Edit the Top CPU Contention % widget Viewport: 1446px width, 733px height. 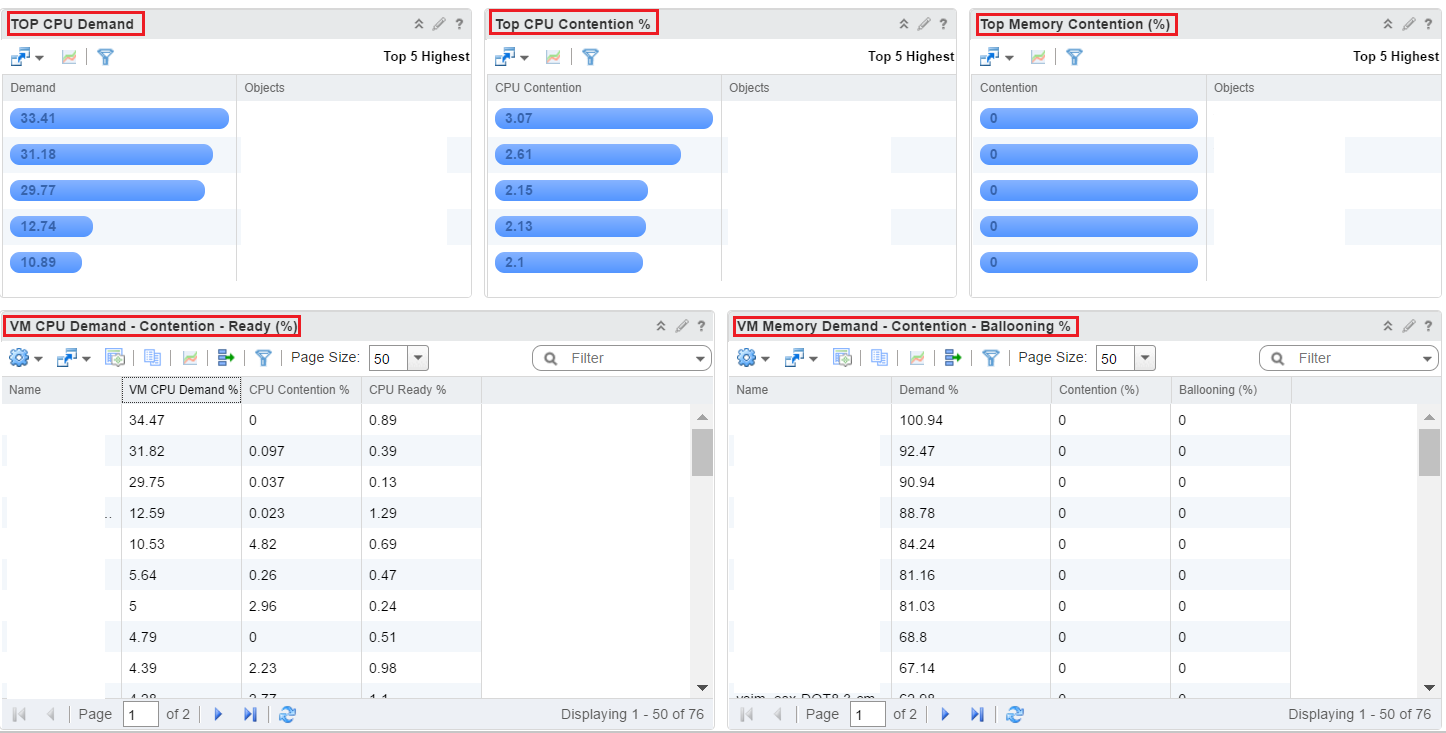click(924, 24)
